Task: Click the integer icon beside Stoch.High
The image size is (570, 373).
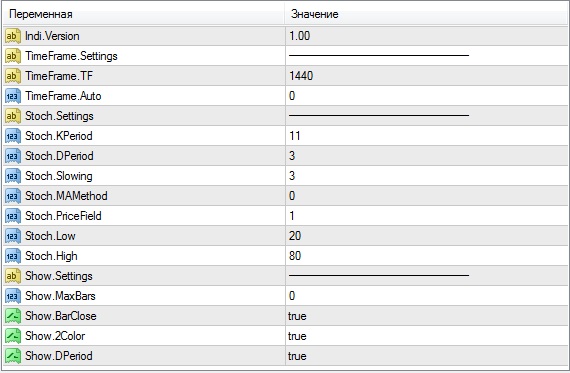Action: point(13,256)
